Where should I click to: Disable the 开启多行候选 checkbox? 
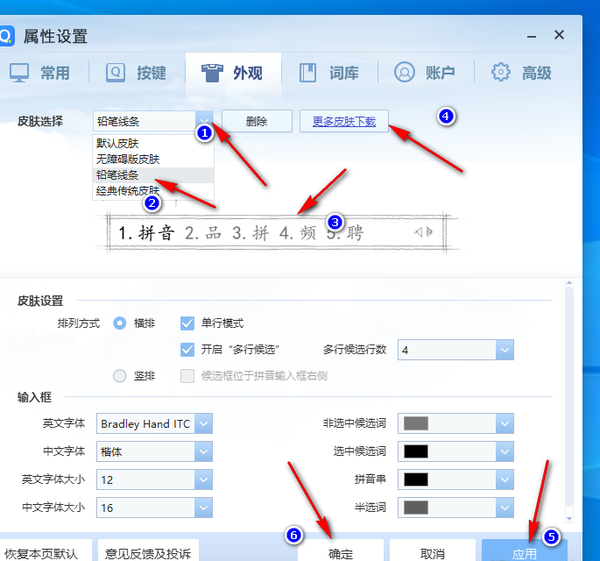pyautogui.click(x=188, y=349)
